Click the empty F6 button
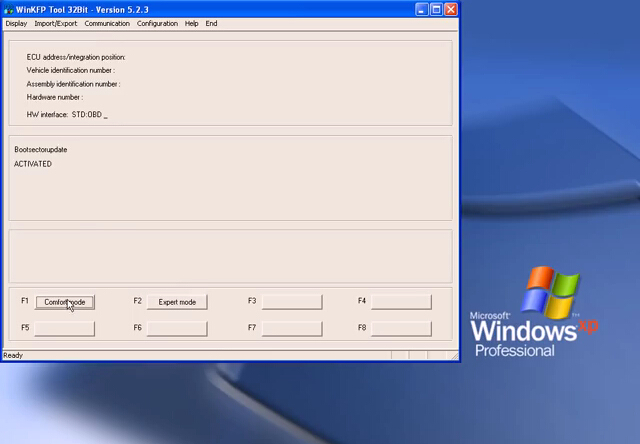 [x=177, y=329]
